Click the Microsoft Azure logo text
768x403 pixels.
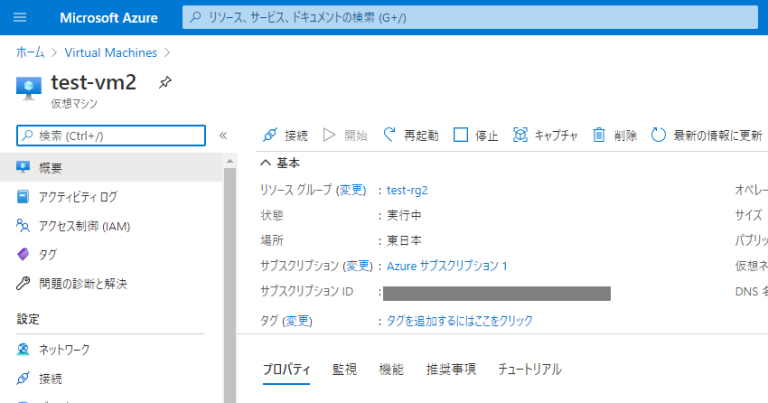click(109, 18)
